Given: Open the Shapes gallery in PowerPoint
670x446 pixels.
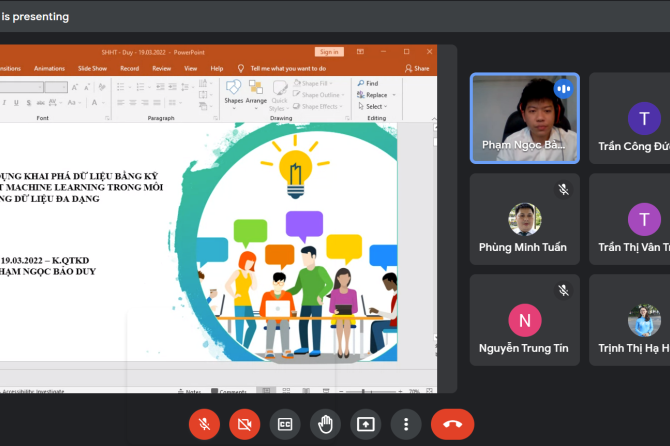Looking at the screenshot, I should [233, 92].
